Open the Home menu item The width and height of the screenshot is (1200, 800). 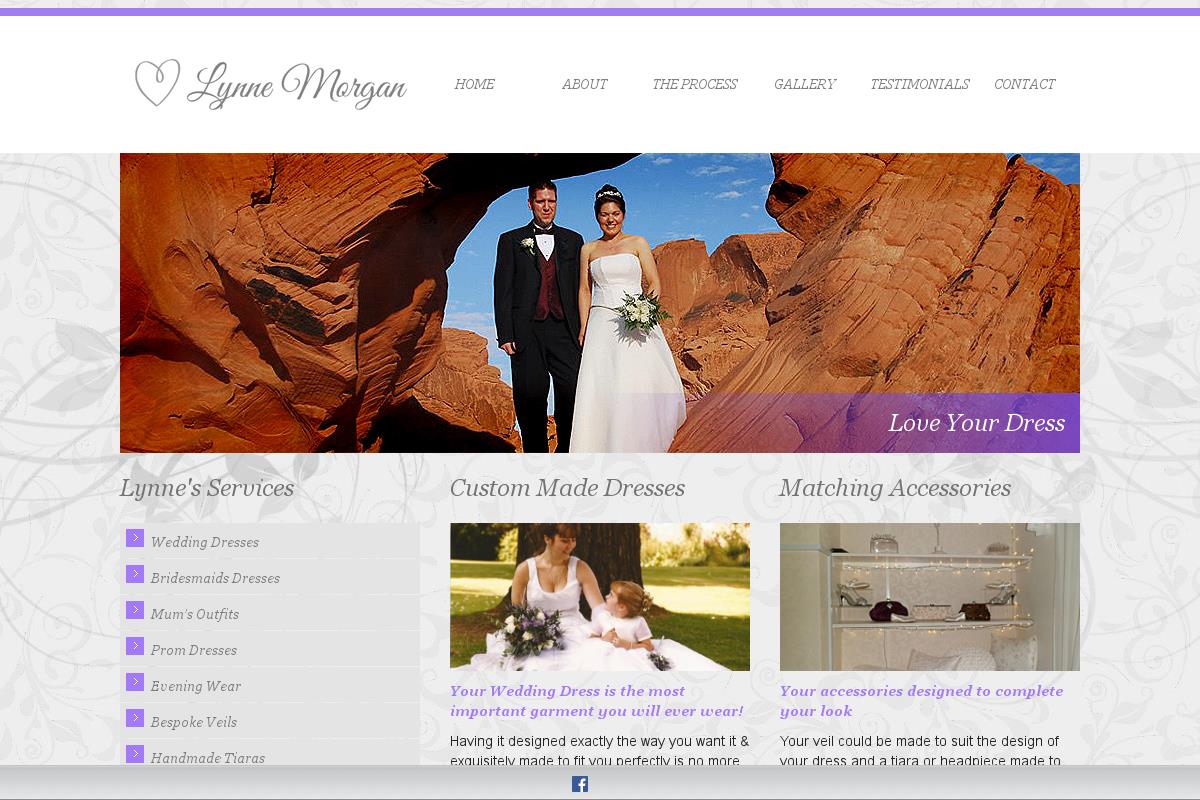474,84
